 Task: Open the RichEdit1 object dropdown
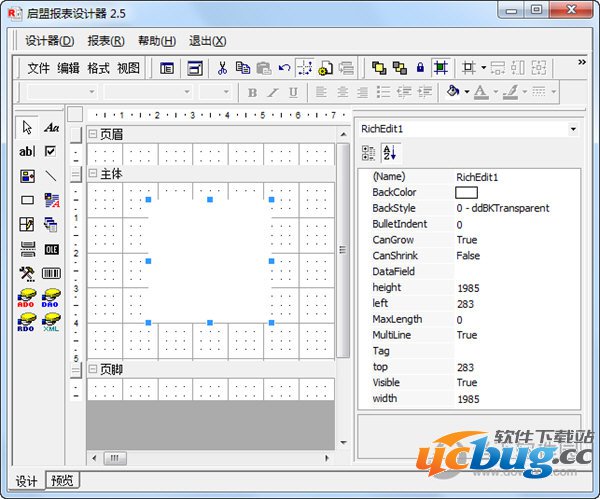[x=572, y=129]
